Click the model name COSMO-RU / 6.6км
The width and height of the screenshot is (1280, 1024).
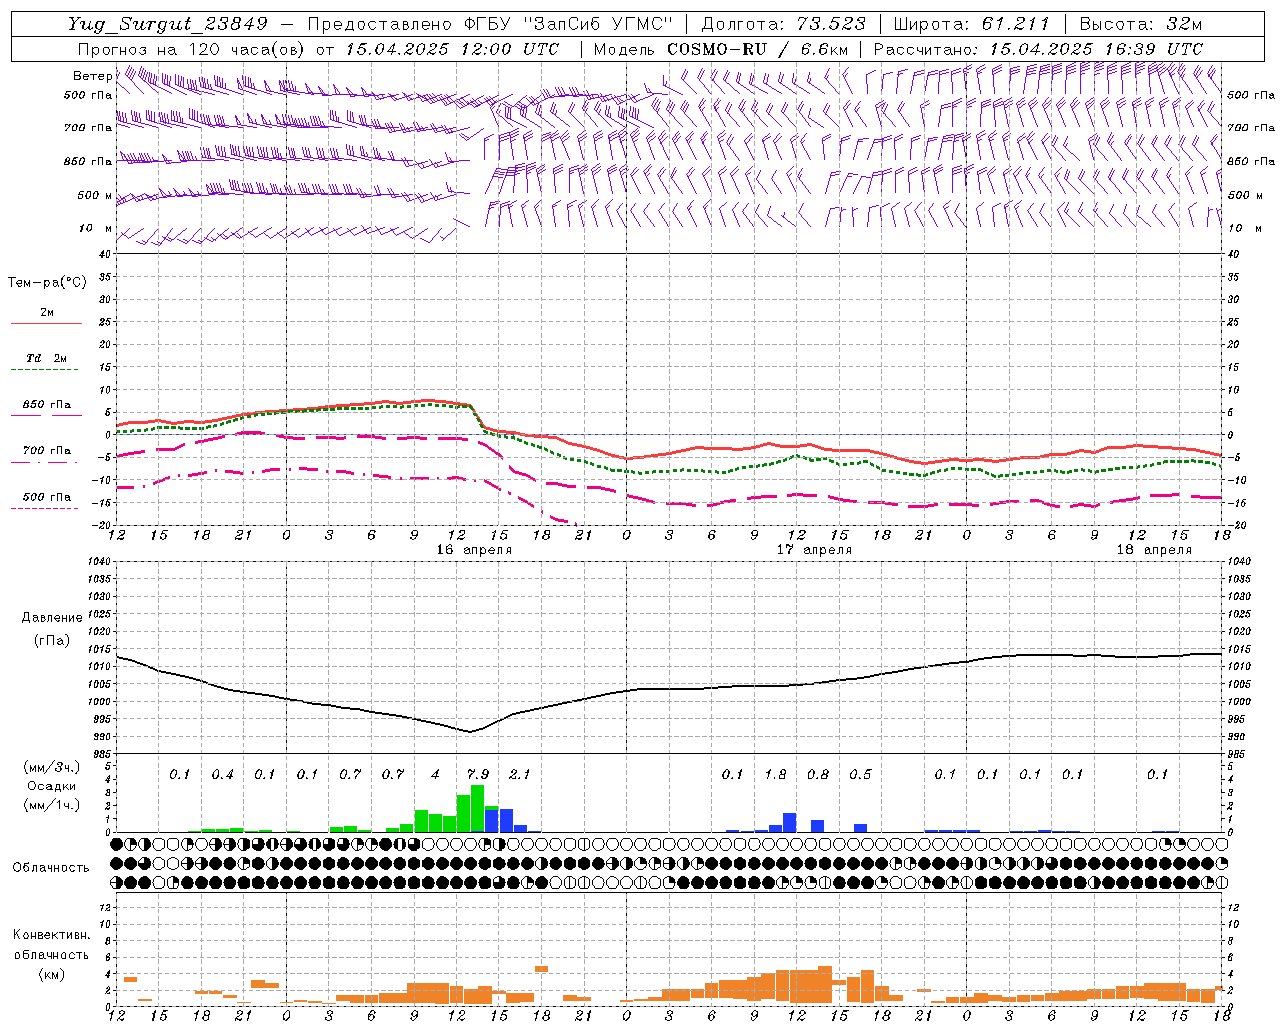(758, 49)
